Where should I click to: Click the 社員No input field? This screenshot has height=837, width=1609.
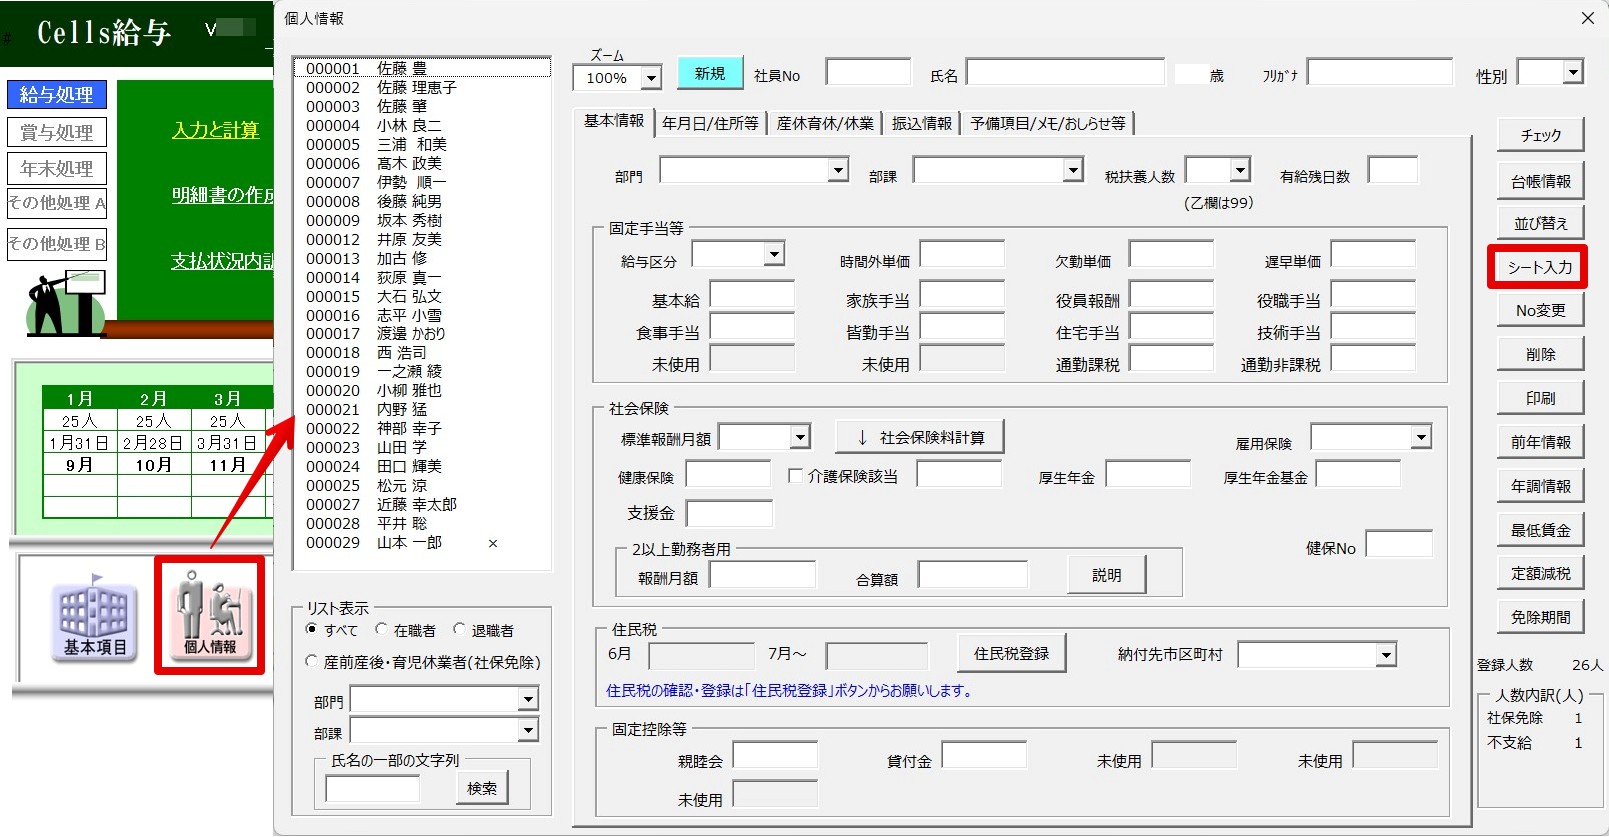click(868, 72)
